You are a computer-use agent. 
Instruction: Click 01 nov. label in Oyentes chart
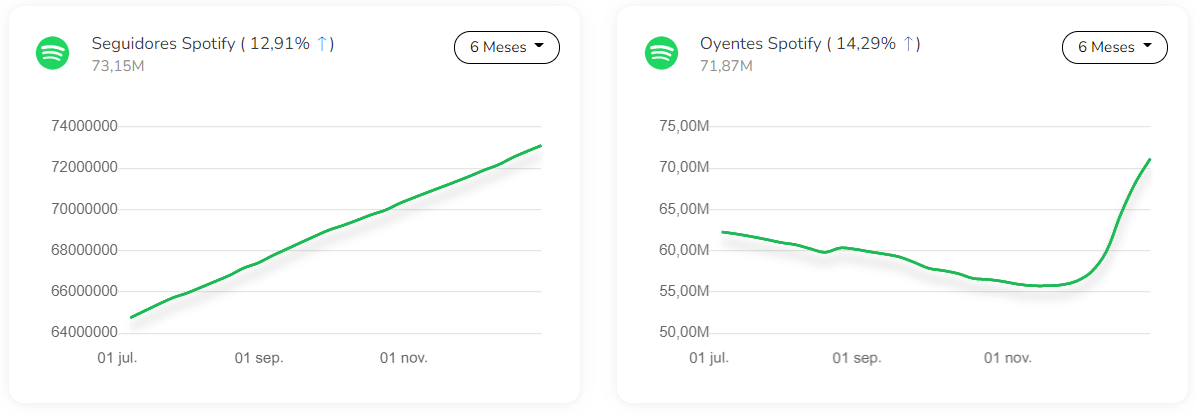(1008, 358)
